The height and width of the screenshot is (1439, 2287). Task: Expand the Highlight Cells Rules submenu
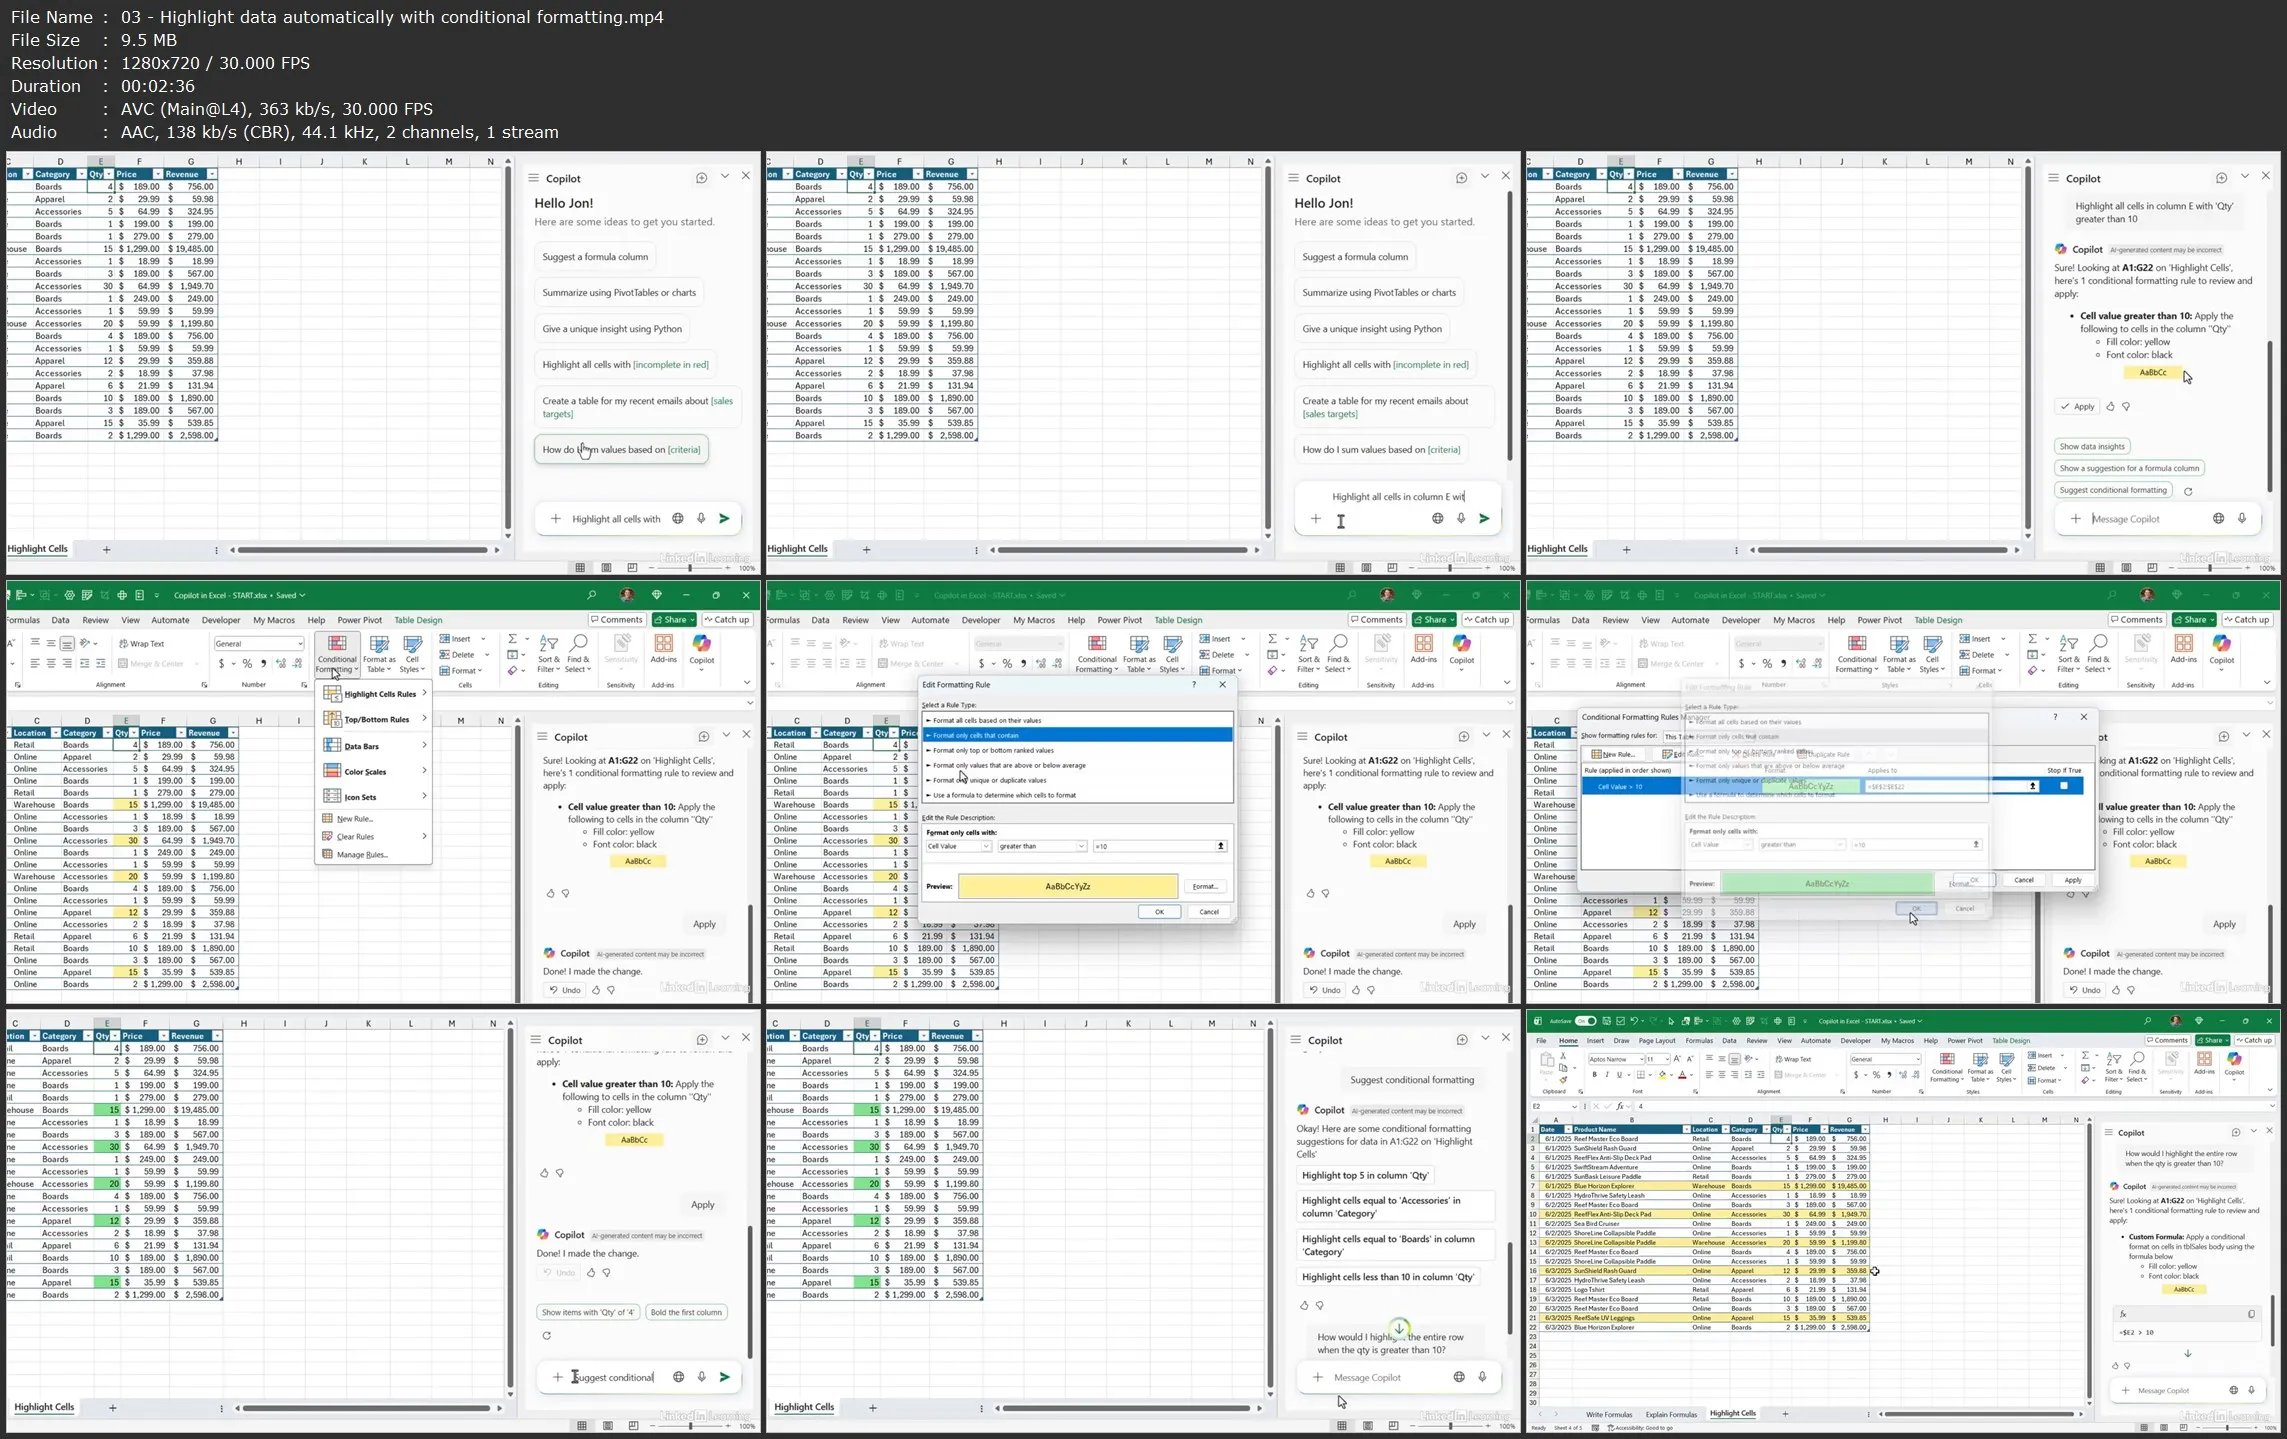(x=379, y=694)
